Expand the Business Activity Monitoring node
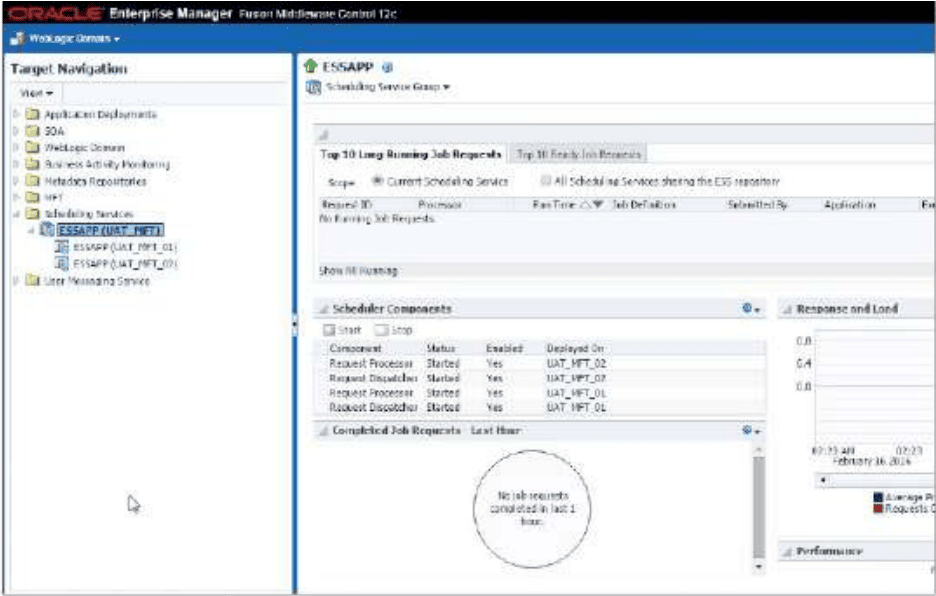Screen dimensions: 936x596 pyautogui.click(x=16, y=164)
